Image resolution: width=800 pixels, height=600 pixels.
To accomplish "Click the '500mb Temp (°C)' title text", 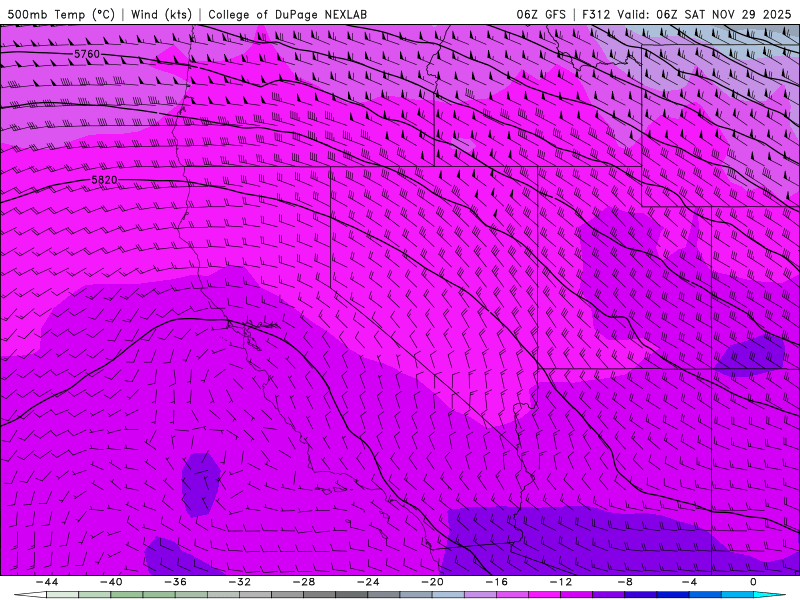I will point(61,14).
